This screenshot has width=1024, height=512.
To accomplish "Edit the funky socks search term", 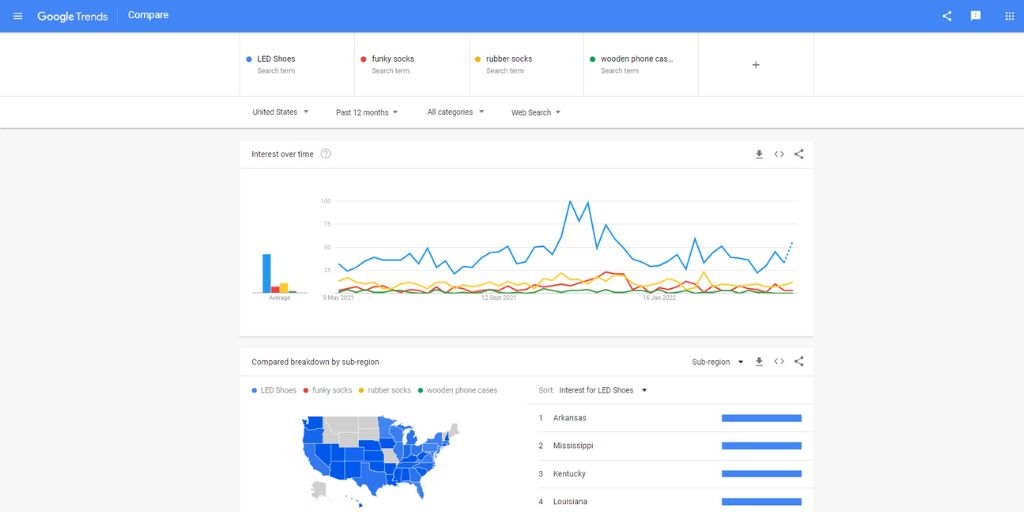I will click(x=412, y=65).
